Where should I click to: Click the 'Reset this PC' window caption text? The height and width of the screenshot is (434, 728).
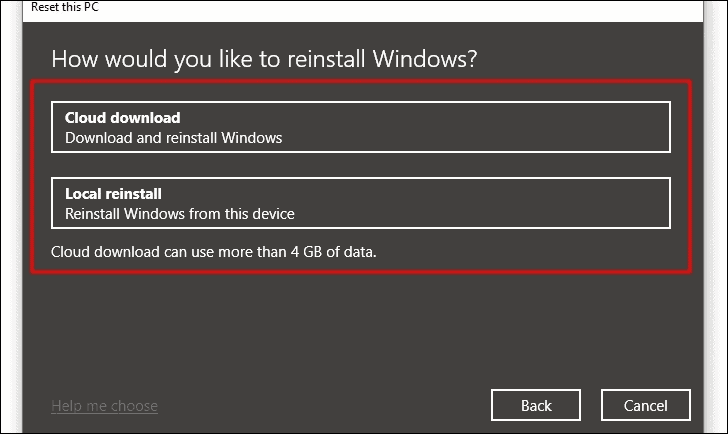point(65,7)
